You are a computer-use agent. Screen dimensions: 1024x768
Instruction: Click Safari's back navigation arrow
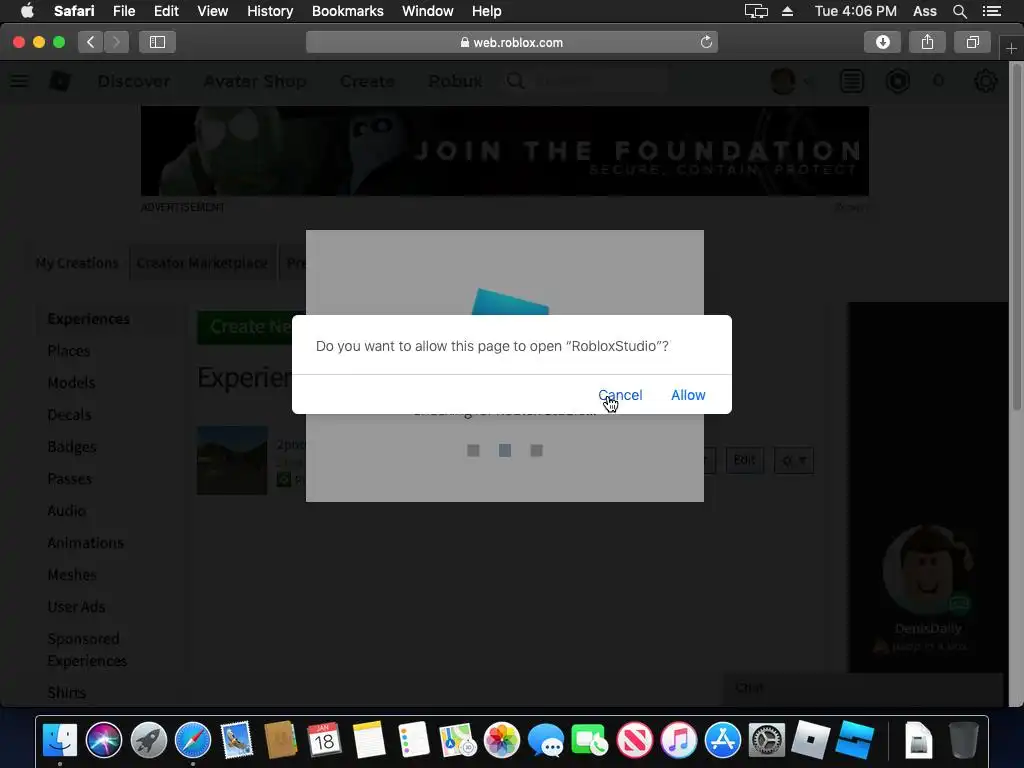(91, 42)
